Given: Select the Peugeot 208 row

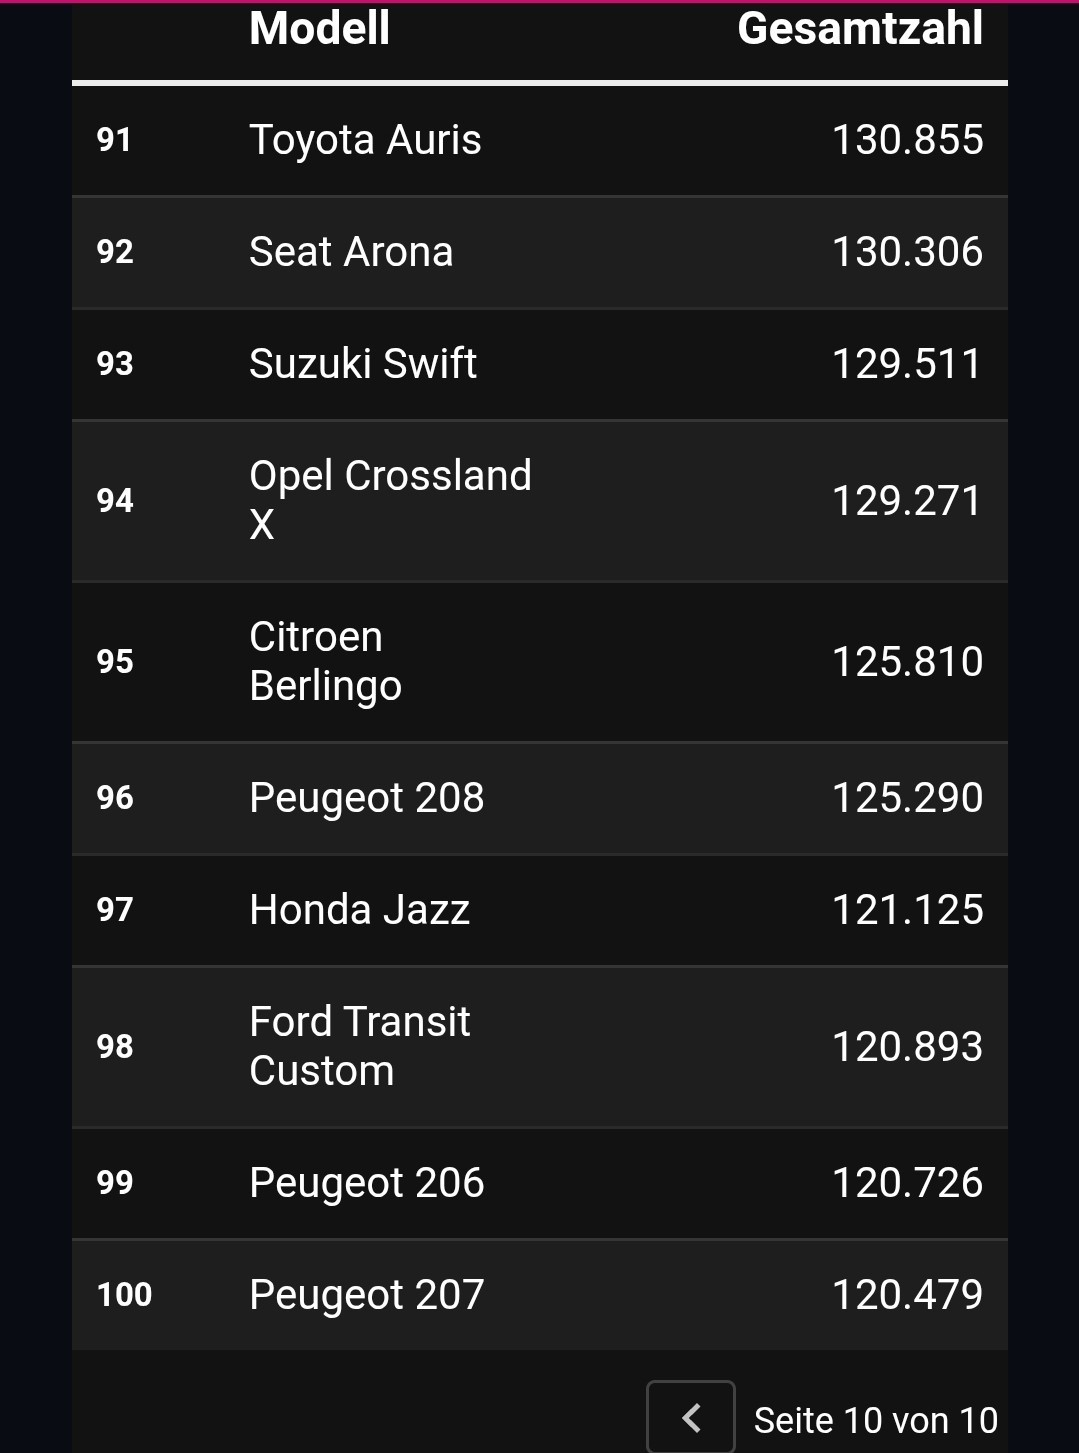Looking at the screenshot, I should pyautogui.click(x=540, y=798).
